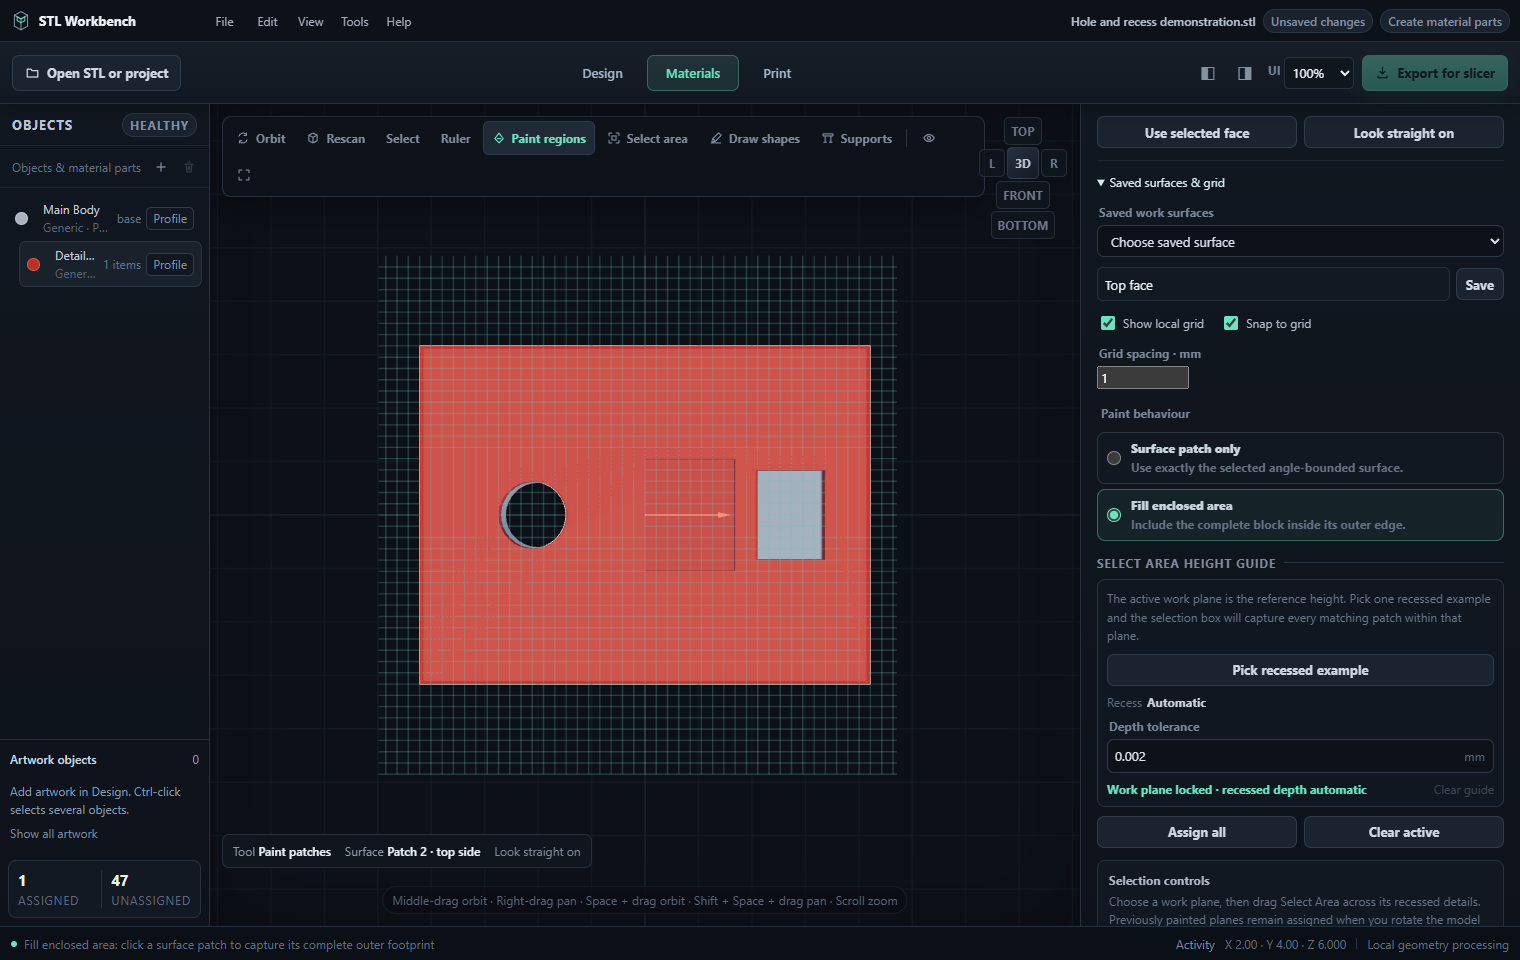The width and height of the screenshot is (1520, 960).
Task: Click the Show all artwork link
Action: [x=54, y=834]
